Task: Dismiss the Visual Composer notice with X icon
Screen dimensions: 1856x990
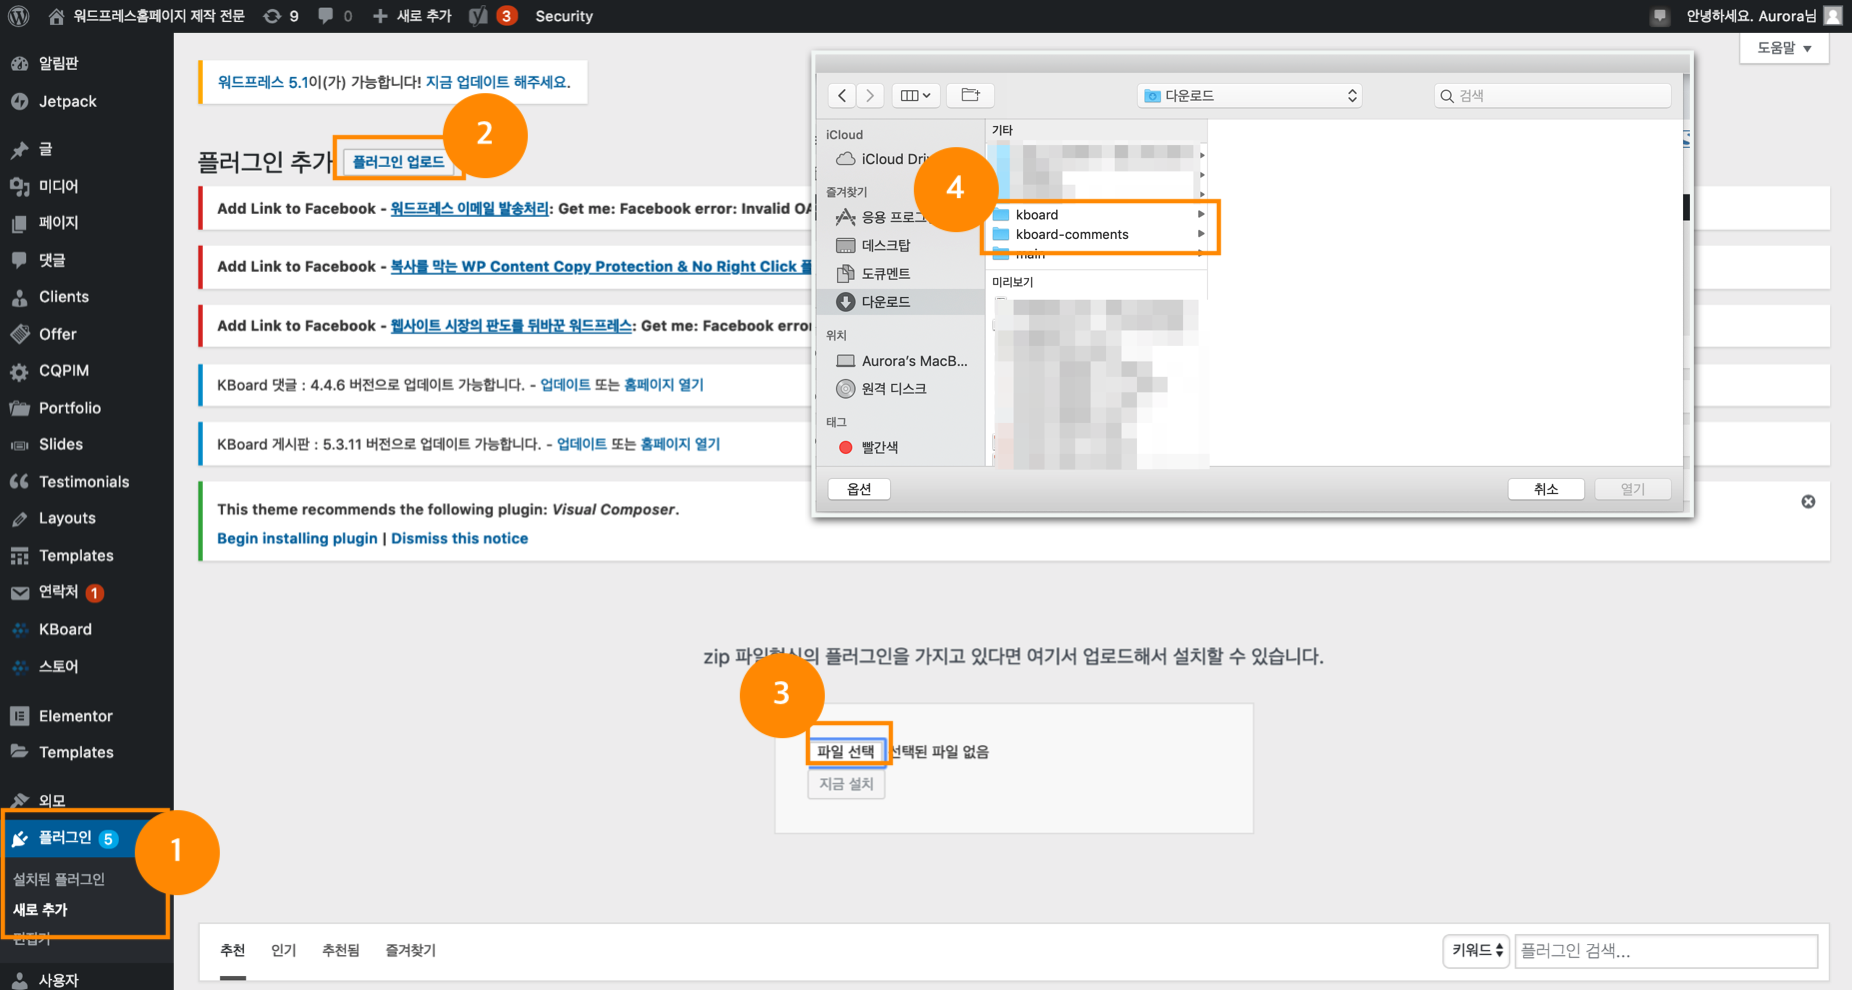Action: click(x=1808, y=502)
